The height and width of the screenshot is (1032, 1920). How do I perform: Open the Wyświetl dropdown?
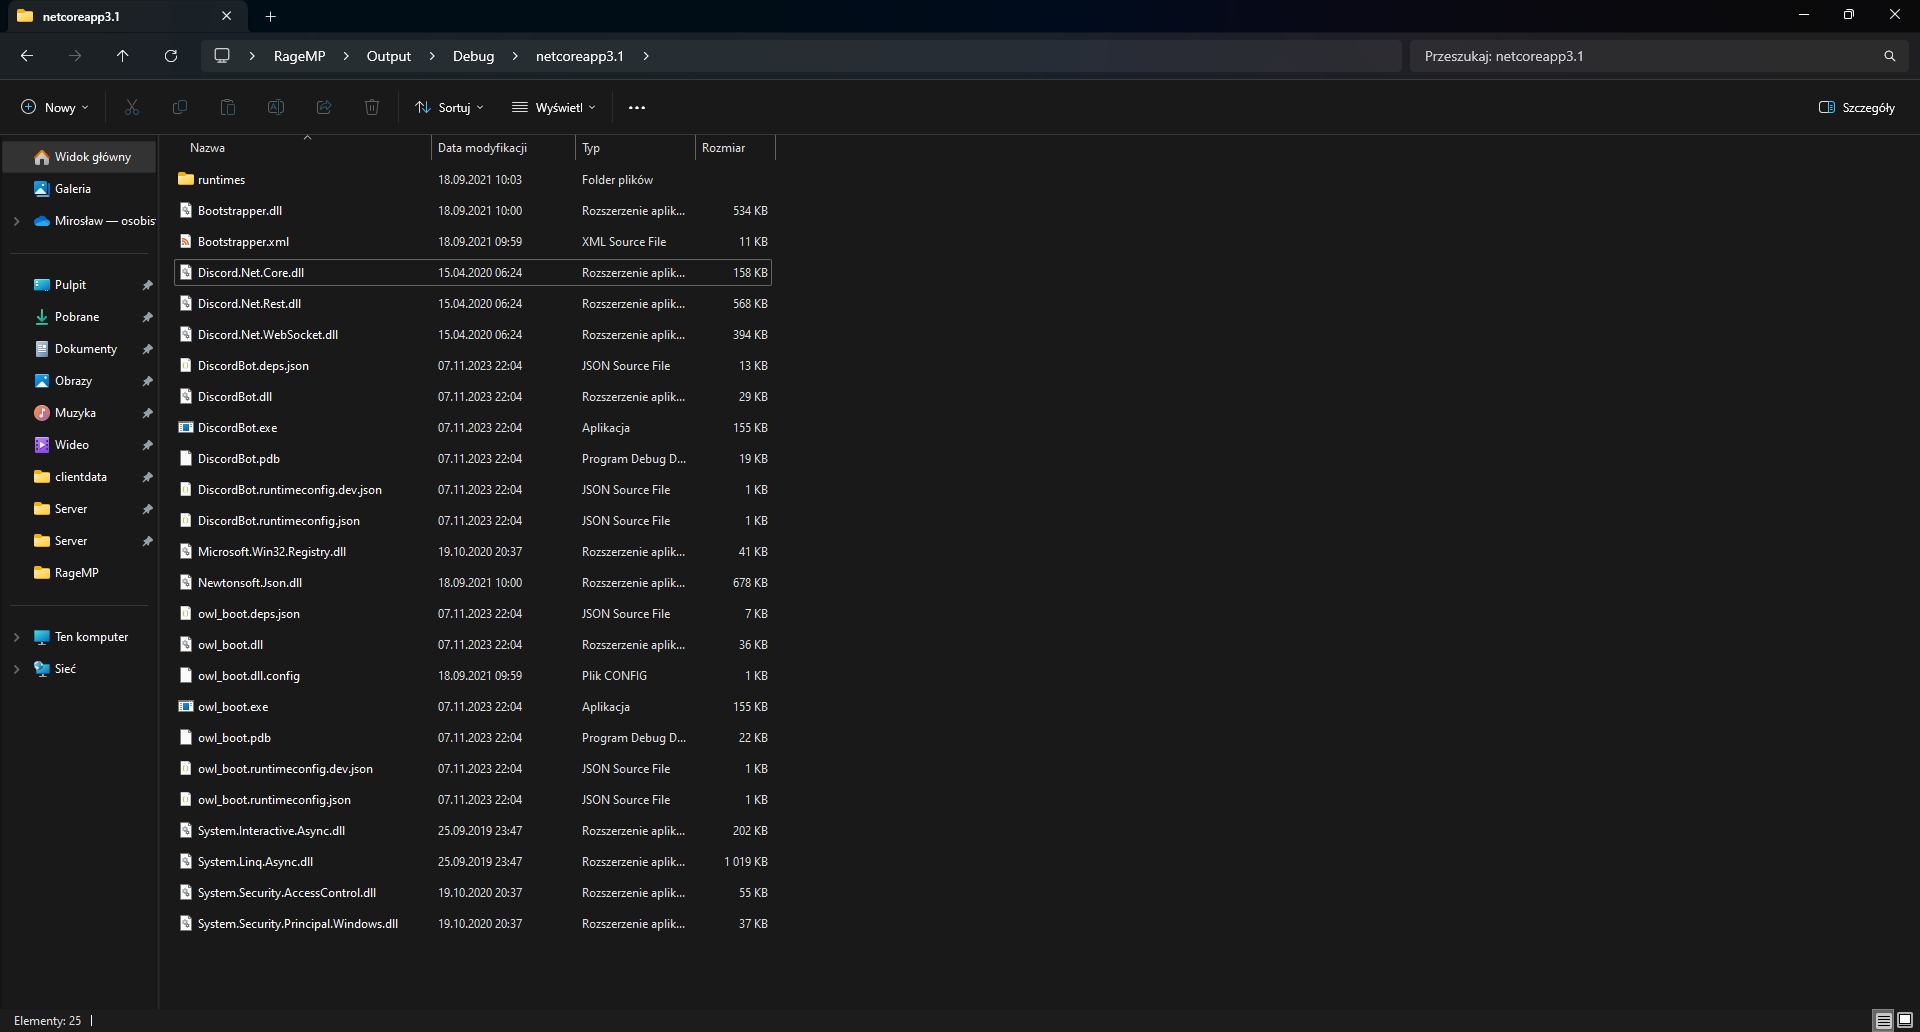pos(553,107)
